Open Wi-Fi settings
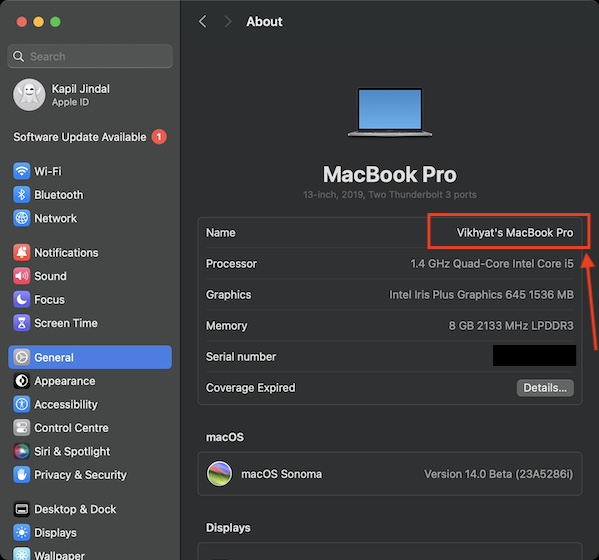Screen dimensions: 599x560 [x=90, y=171]
